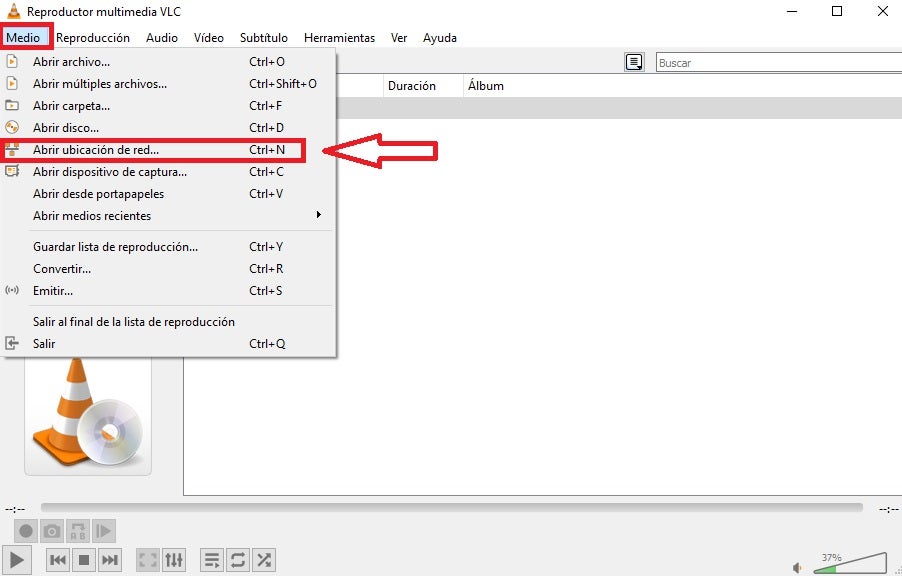Click the elapsed time label

(x=15, y=509)
